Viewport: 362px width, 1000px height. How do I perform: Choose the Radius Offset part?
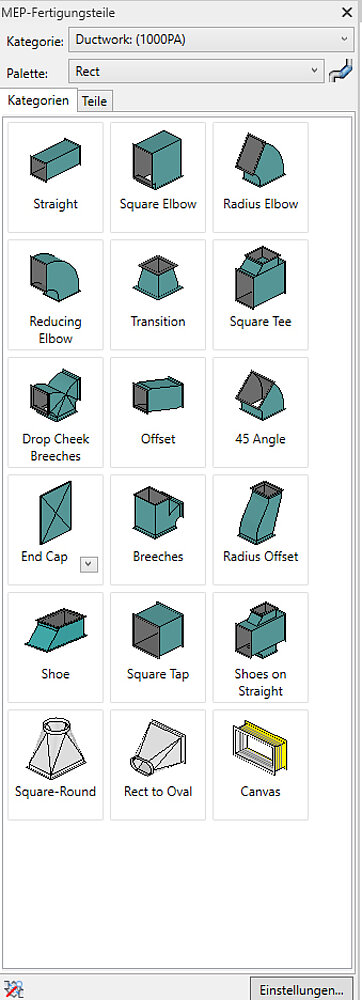261,529
